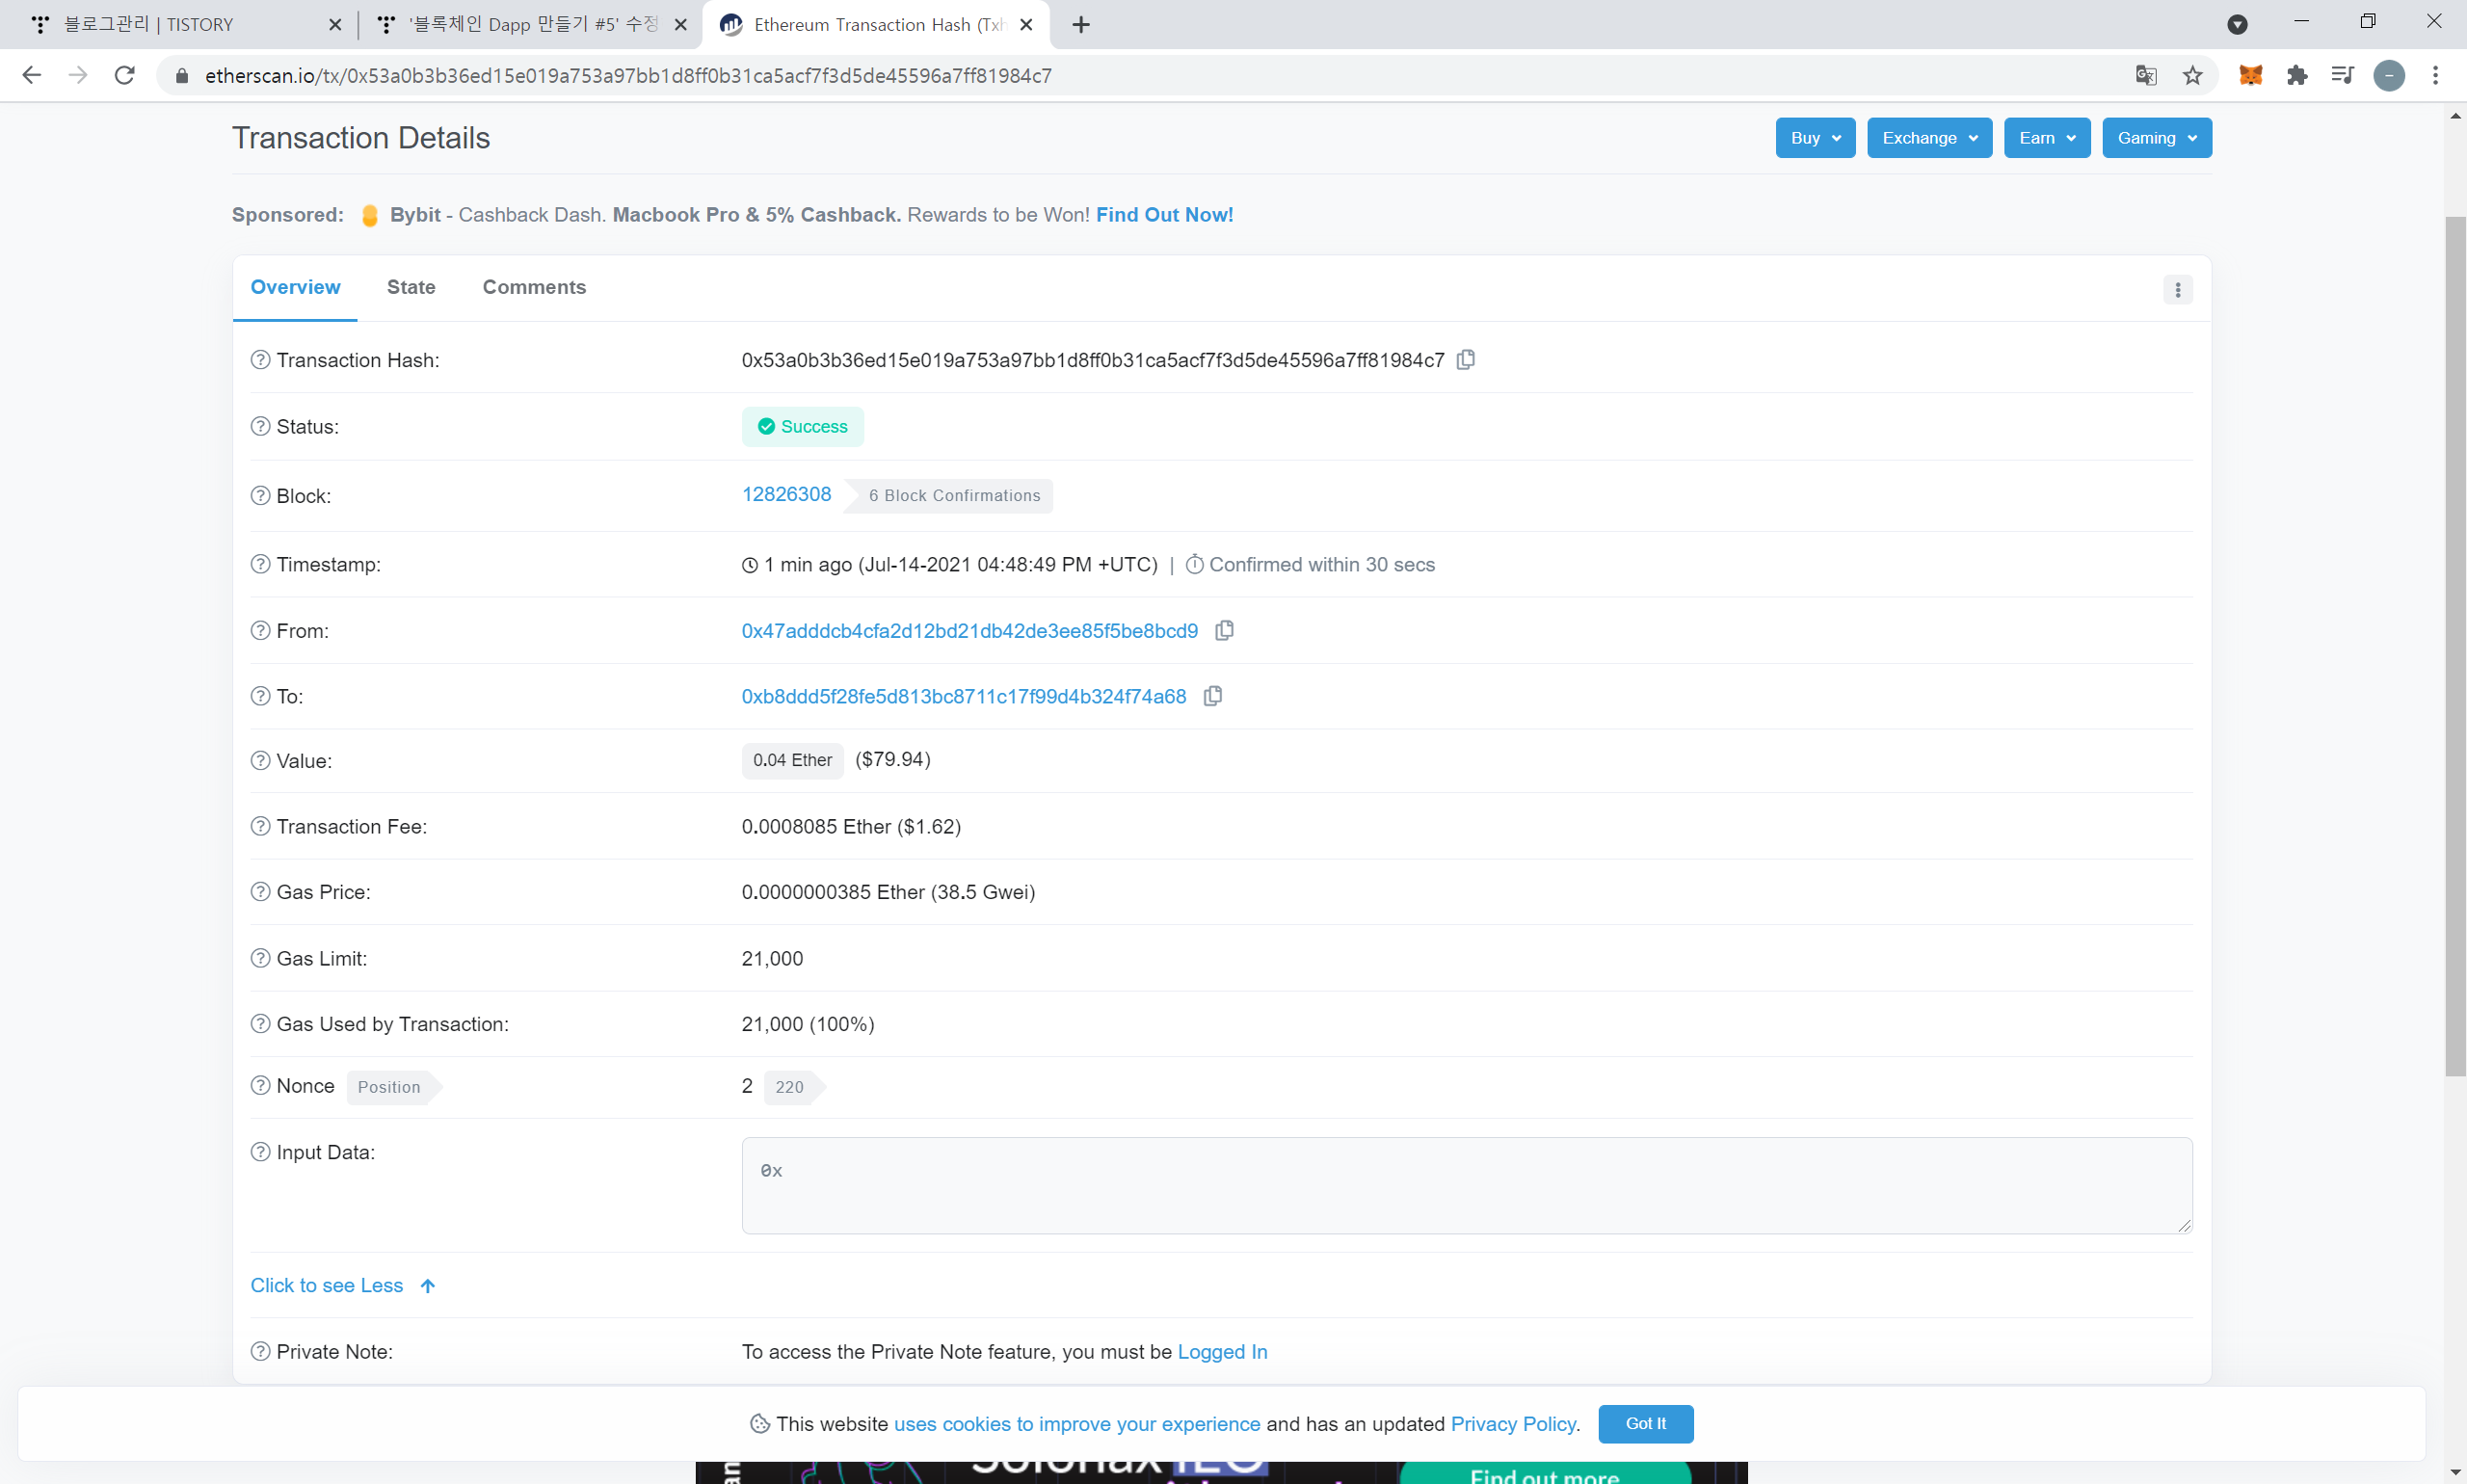Reload the Etherscan page

(124, 76)
